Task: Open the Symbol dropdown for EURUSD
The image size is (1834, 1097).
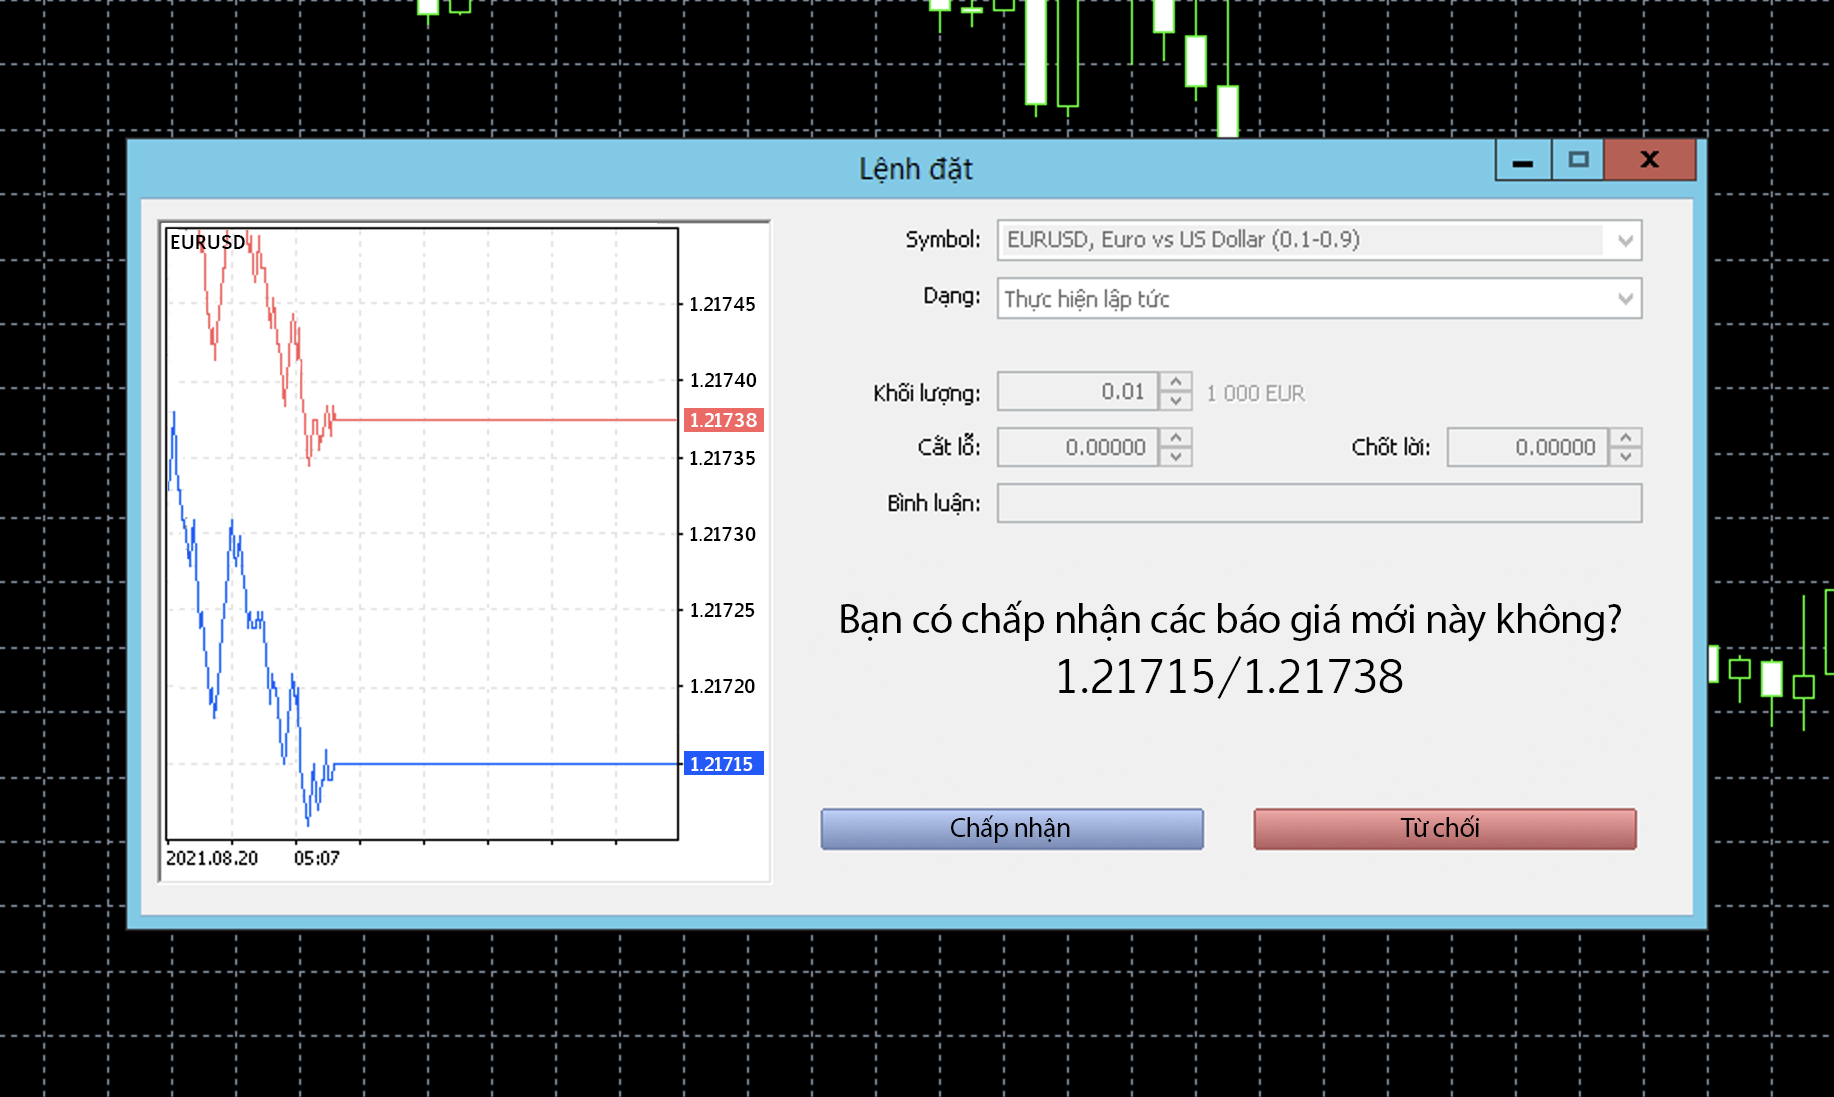Action: click(x=1624, y=241)
